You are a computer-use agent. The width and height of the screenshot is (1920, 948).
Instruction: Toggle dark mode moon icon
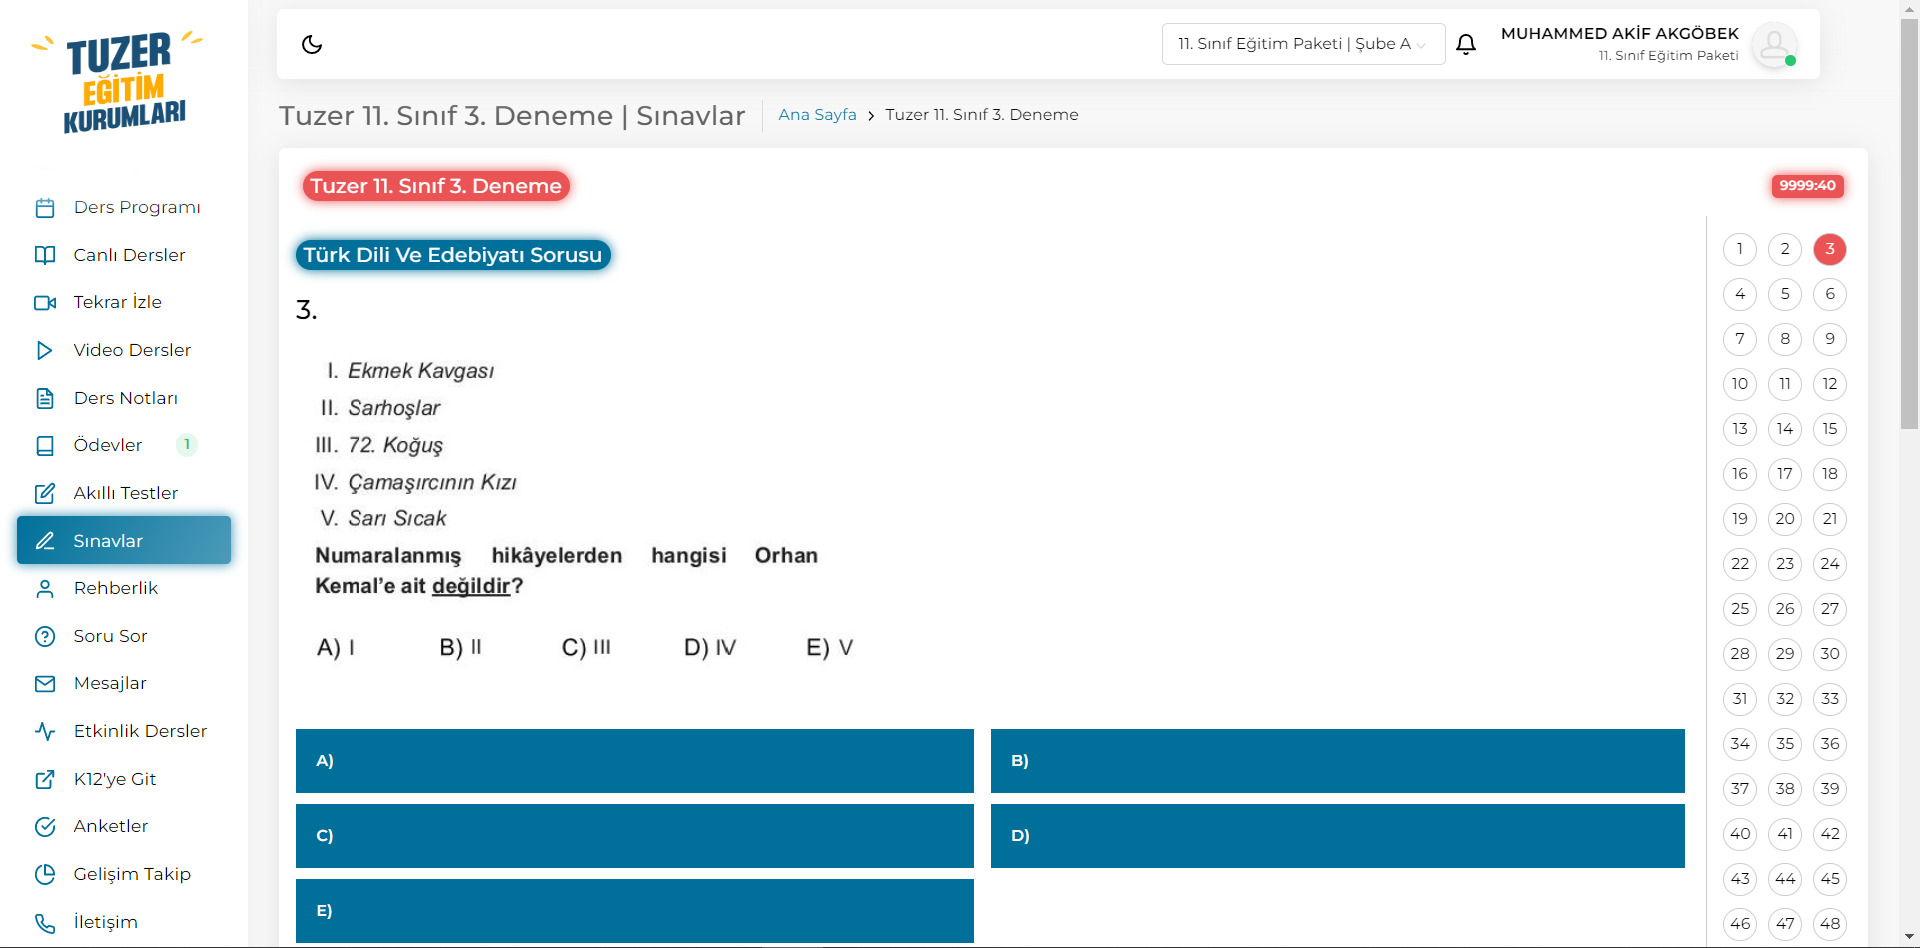312,44
